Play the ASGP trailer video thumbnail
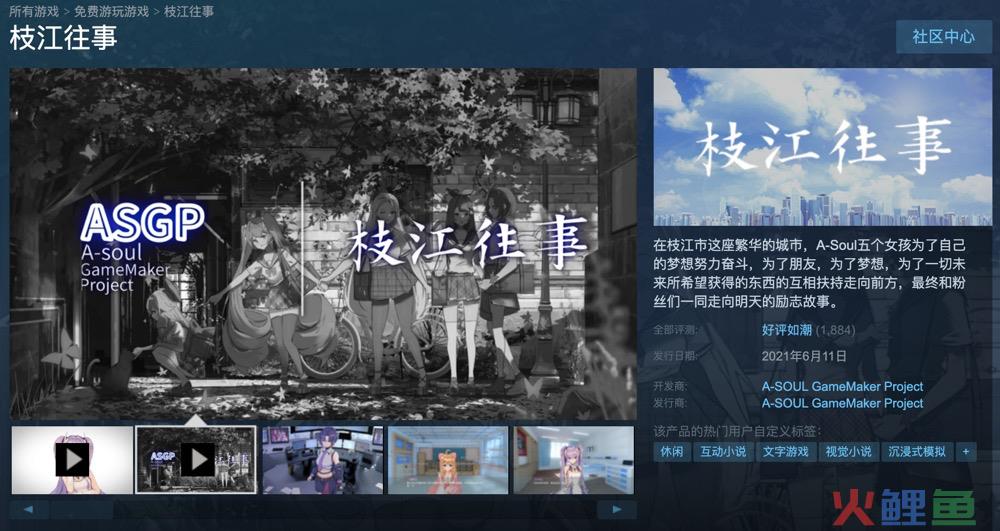The image size is (1000, 531). (x=196, y=460)
